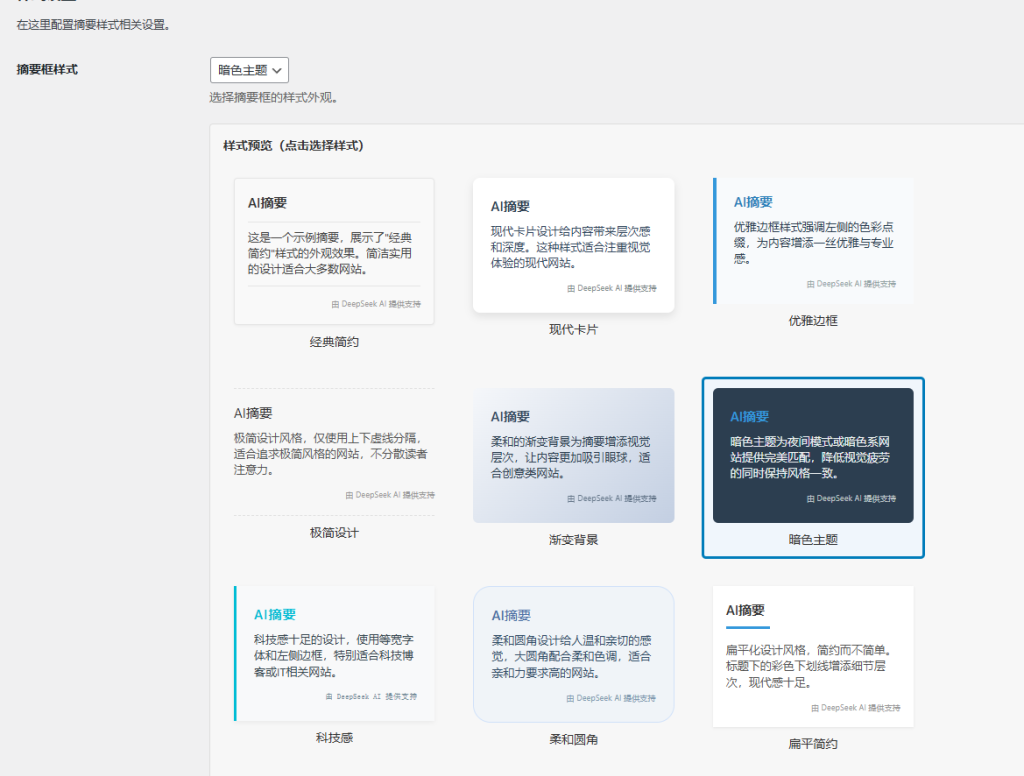Pick the 柔和圆角 rounded preview card
This screenshot has height=776, width=1024.
tap(573, 654)
